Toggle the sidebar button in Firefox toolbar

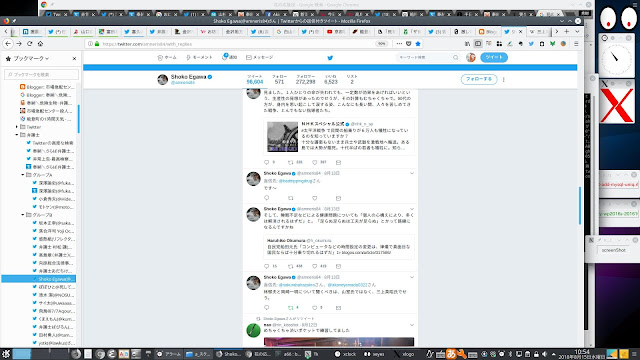(478, 44)
